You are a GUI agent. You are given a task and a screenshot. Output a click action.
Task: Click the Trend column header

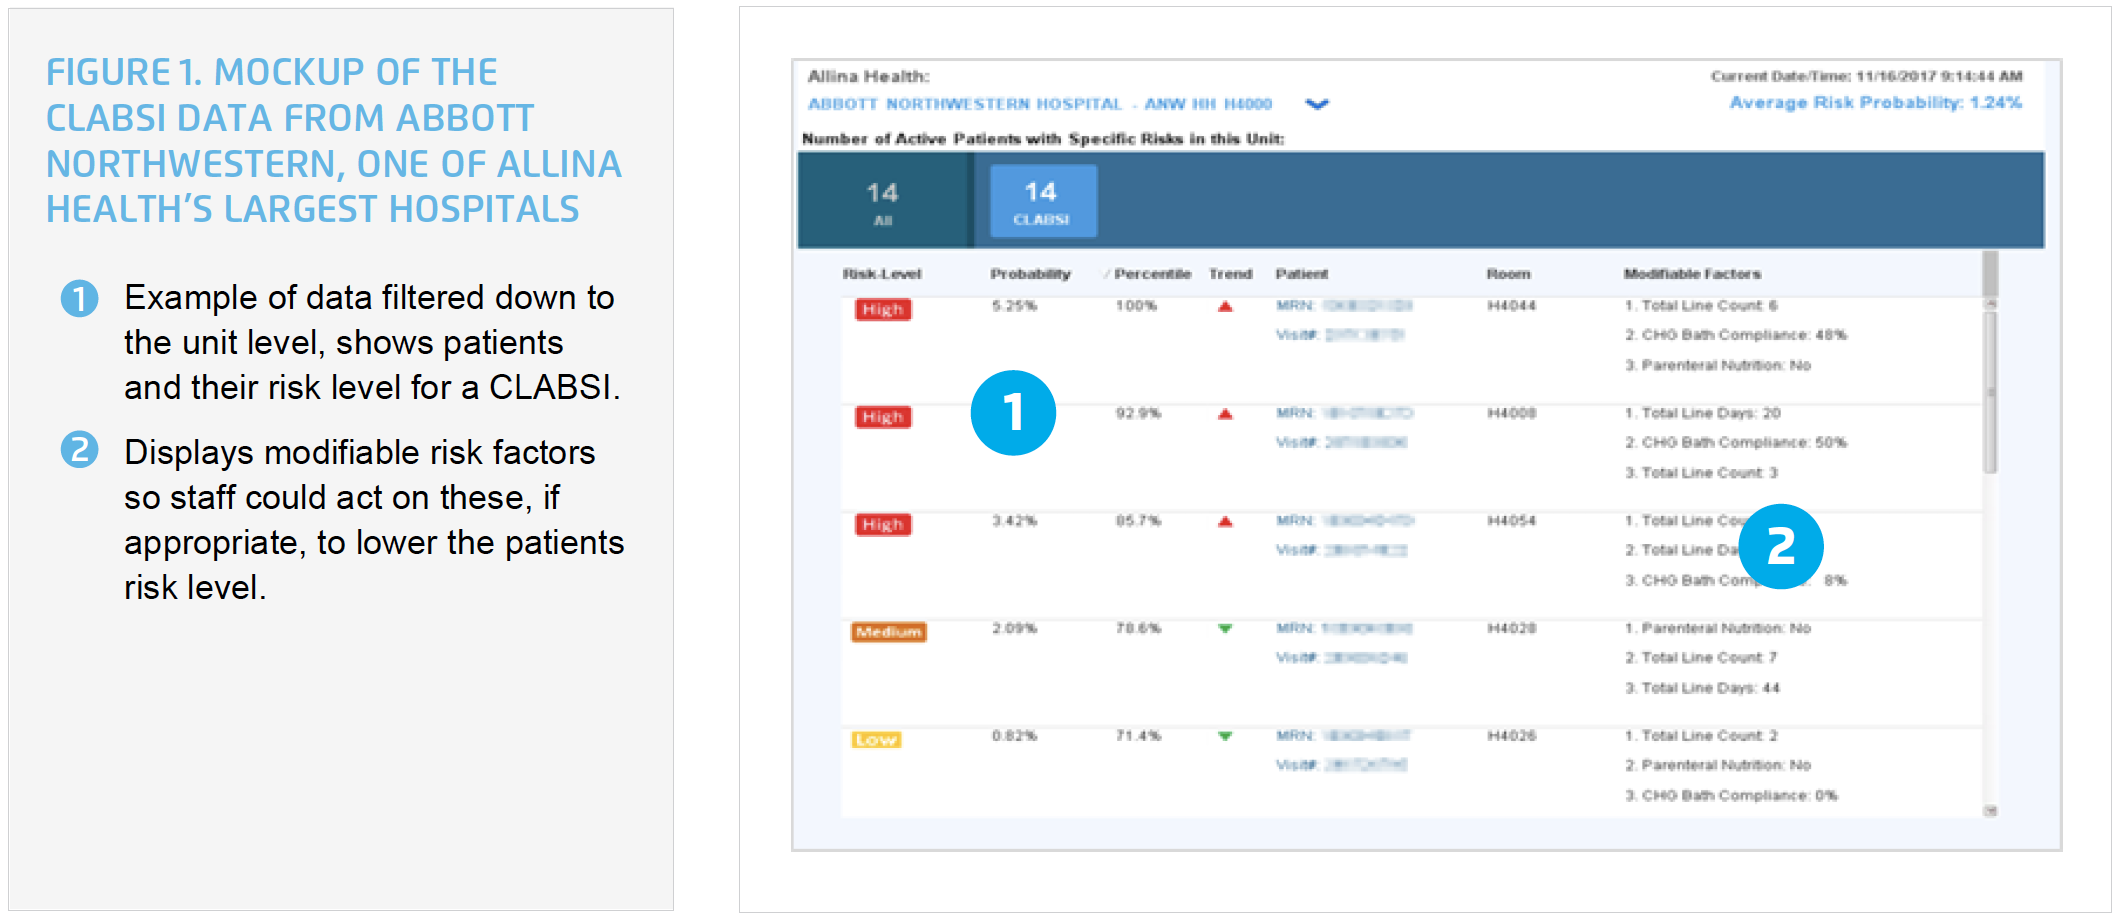click(1230, 274)
